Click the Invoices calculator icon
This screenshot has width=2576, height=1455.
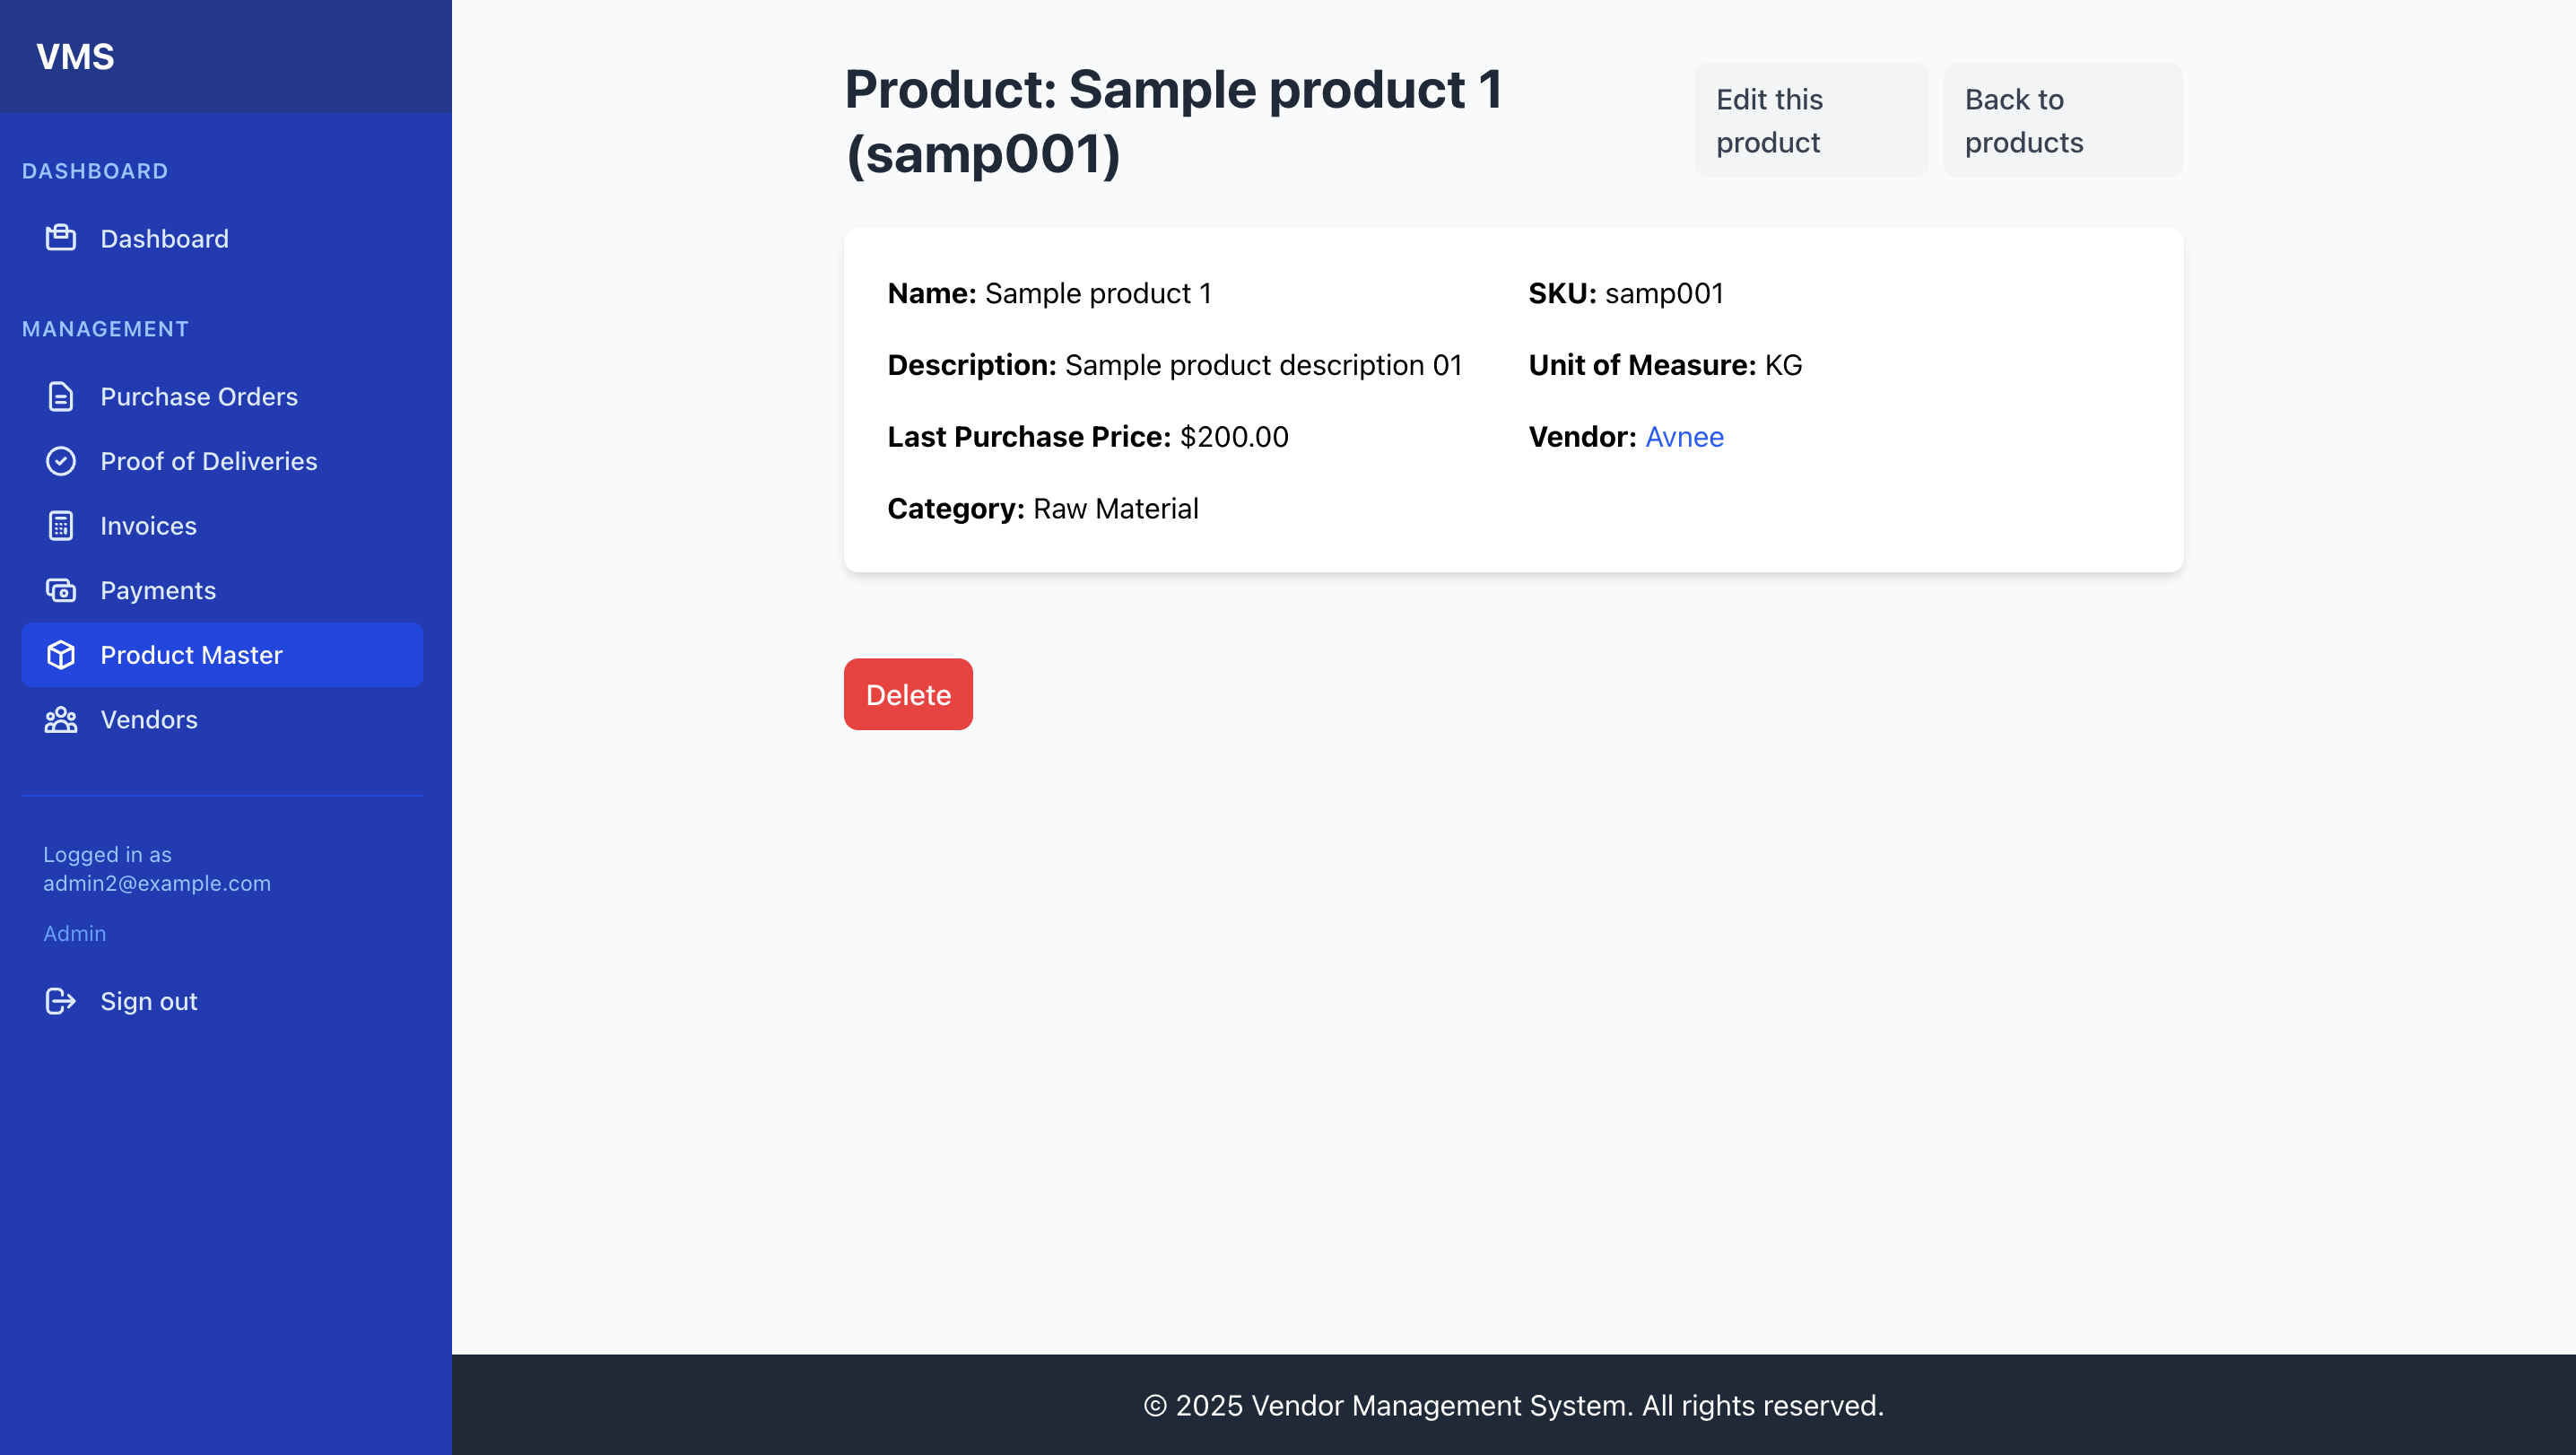tap(61, 525)
